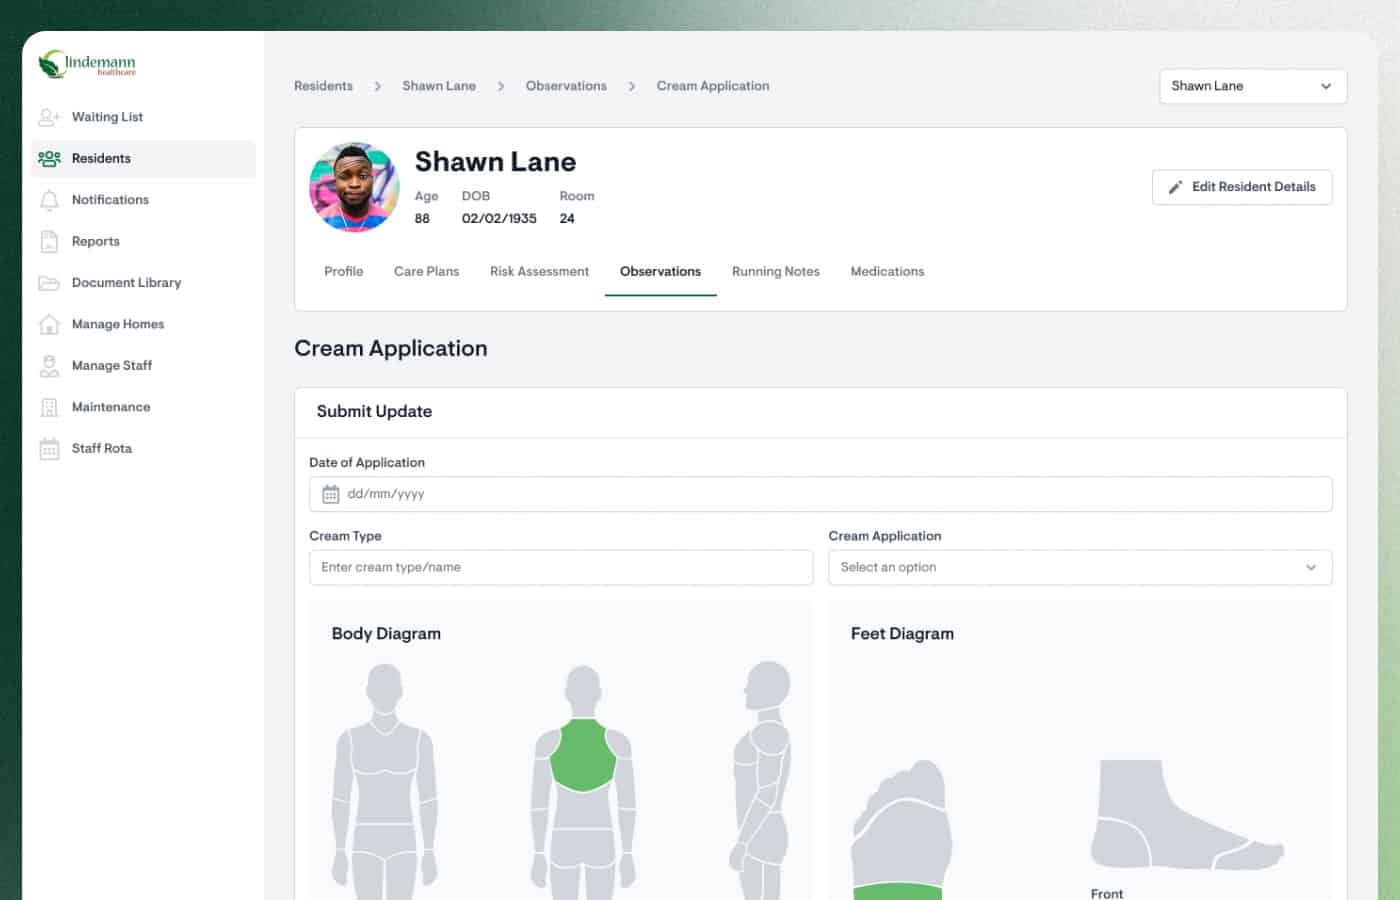The image size is (1400, 900).
Task: Click the chevron after Shawn Lane breadcrumb
Action: (x=501, y=86)
